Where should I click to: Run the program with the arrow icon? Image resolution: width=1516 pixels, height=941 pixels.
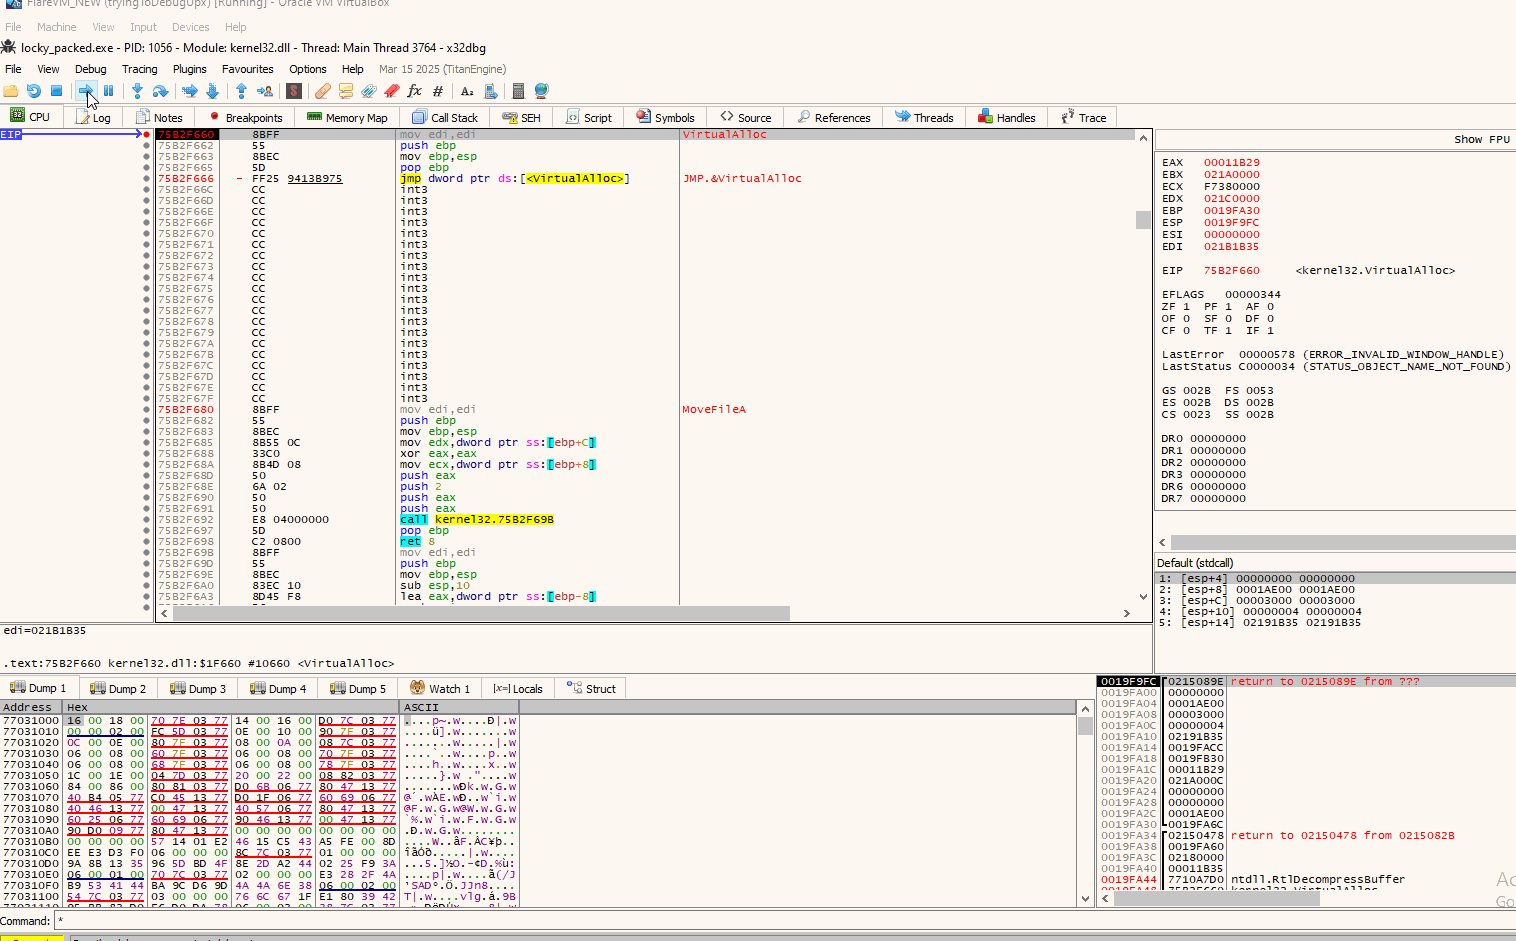coord(86,91)
